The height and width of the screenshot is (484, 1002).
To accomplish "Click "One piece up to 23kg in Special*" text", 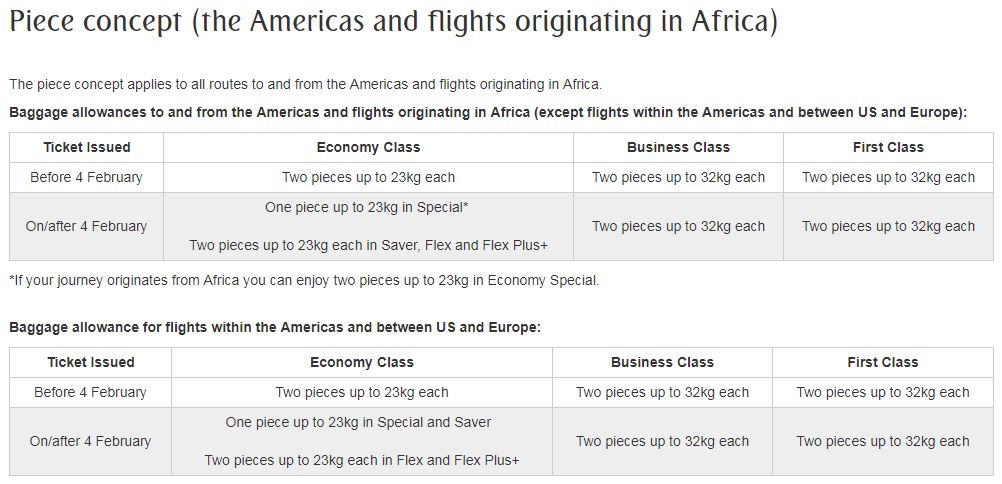I will [x=368, y=207].
